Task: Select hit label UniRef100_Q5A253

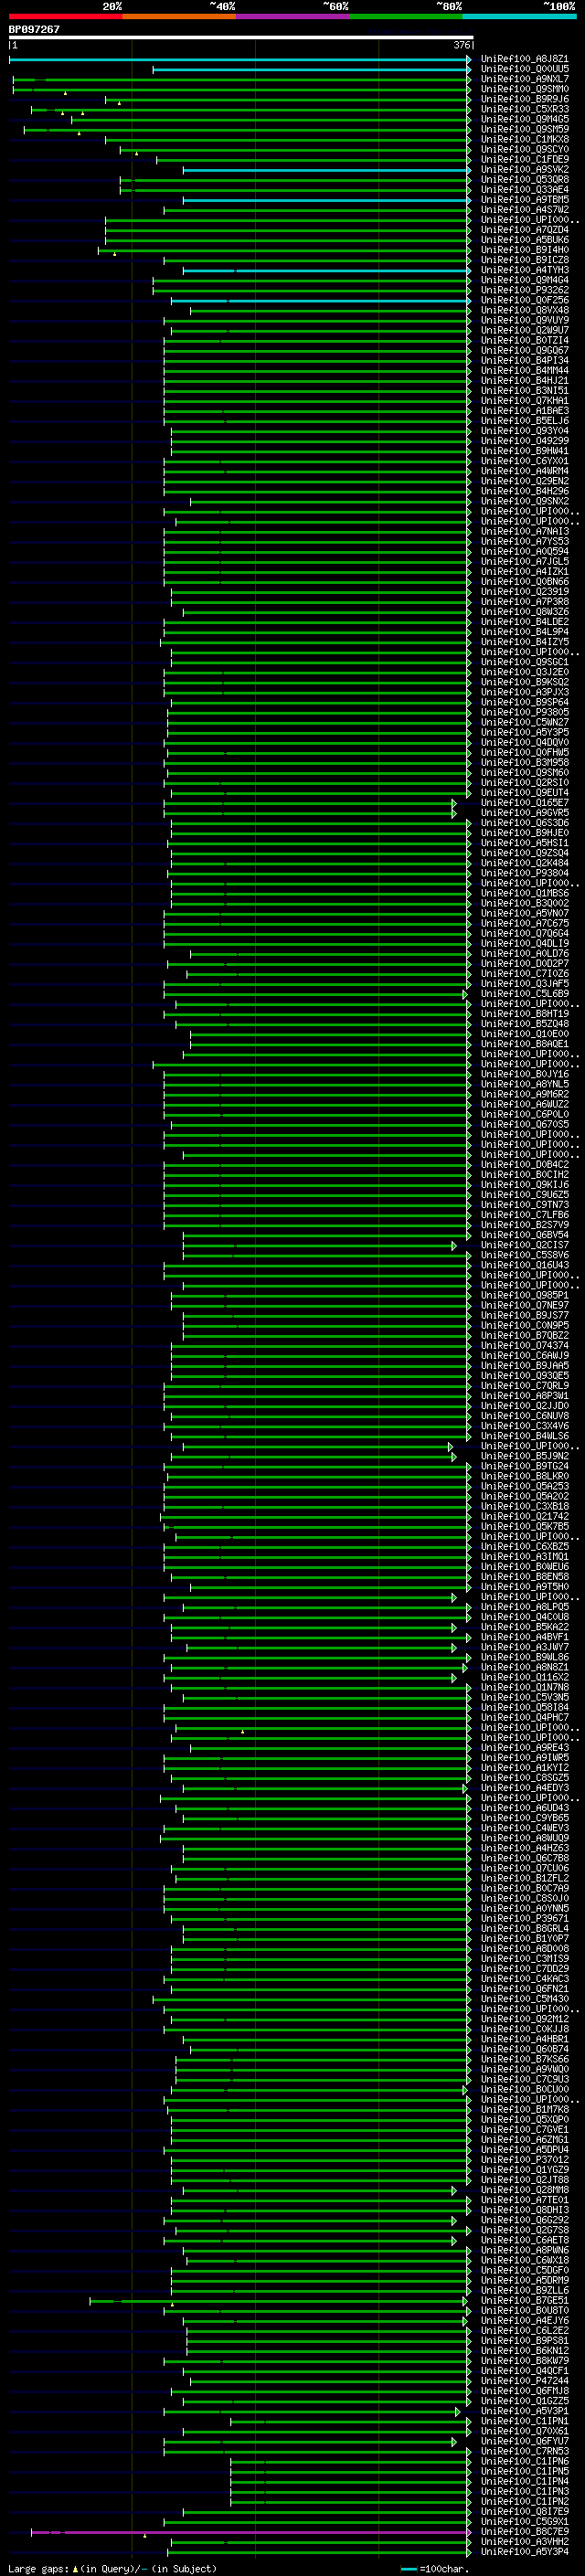Action: tap(525, 1486)
